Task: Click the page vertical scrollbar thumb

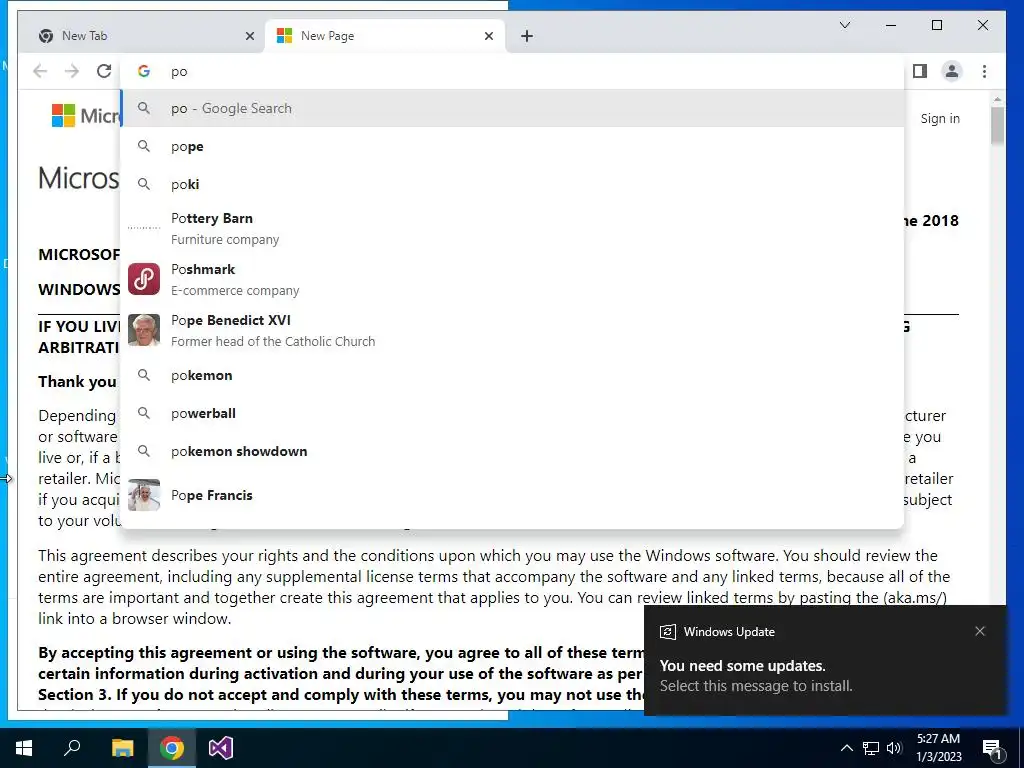Action: 997,125
